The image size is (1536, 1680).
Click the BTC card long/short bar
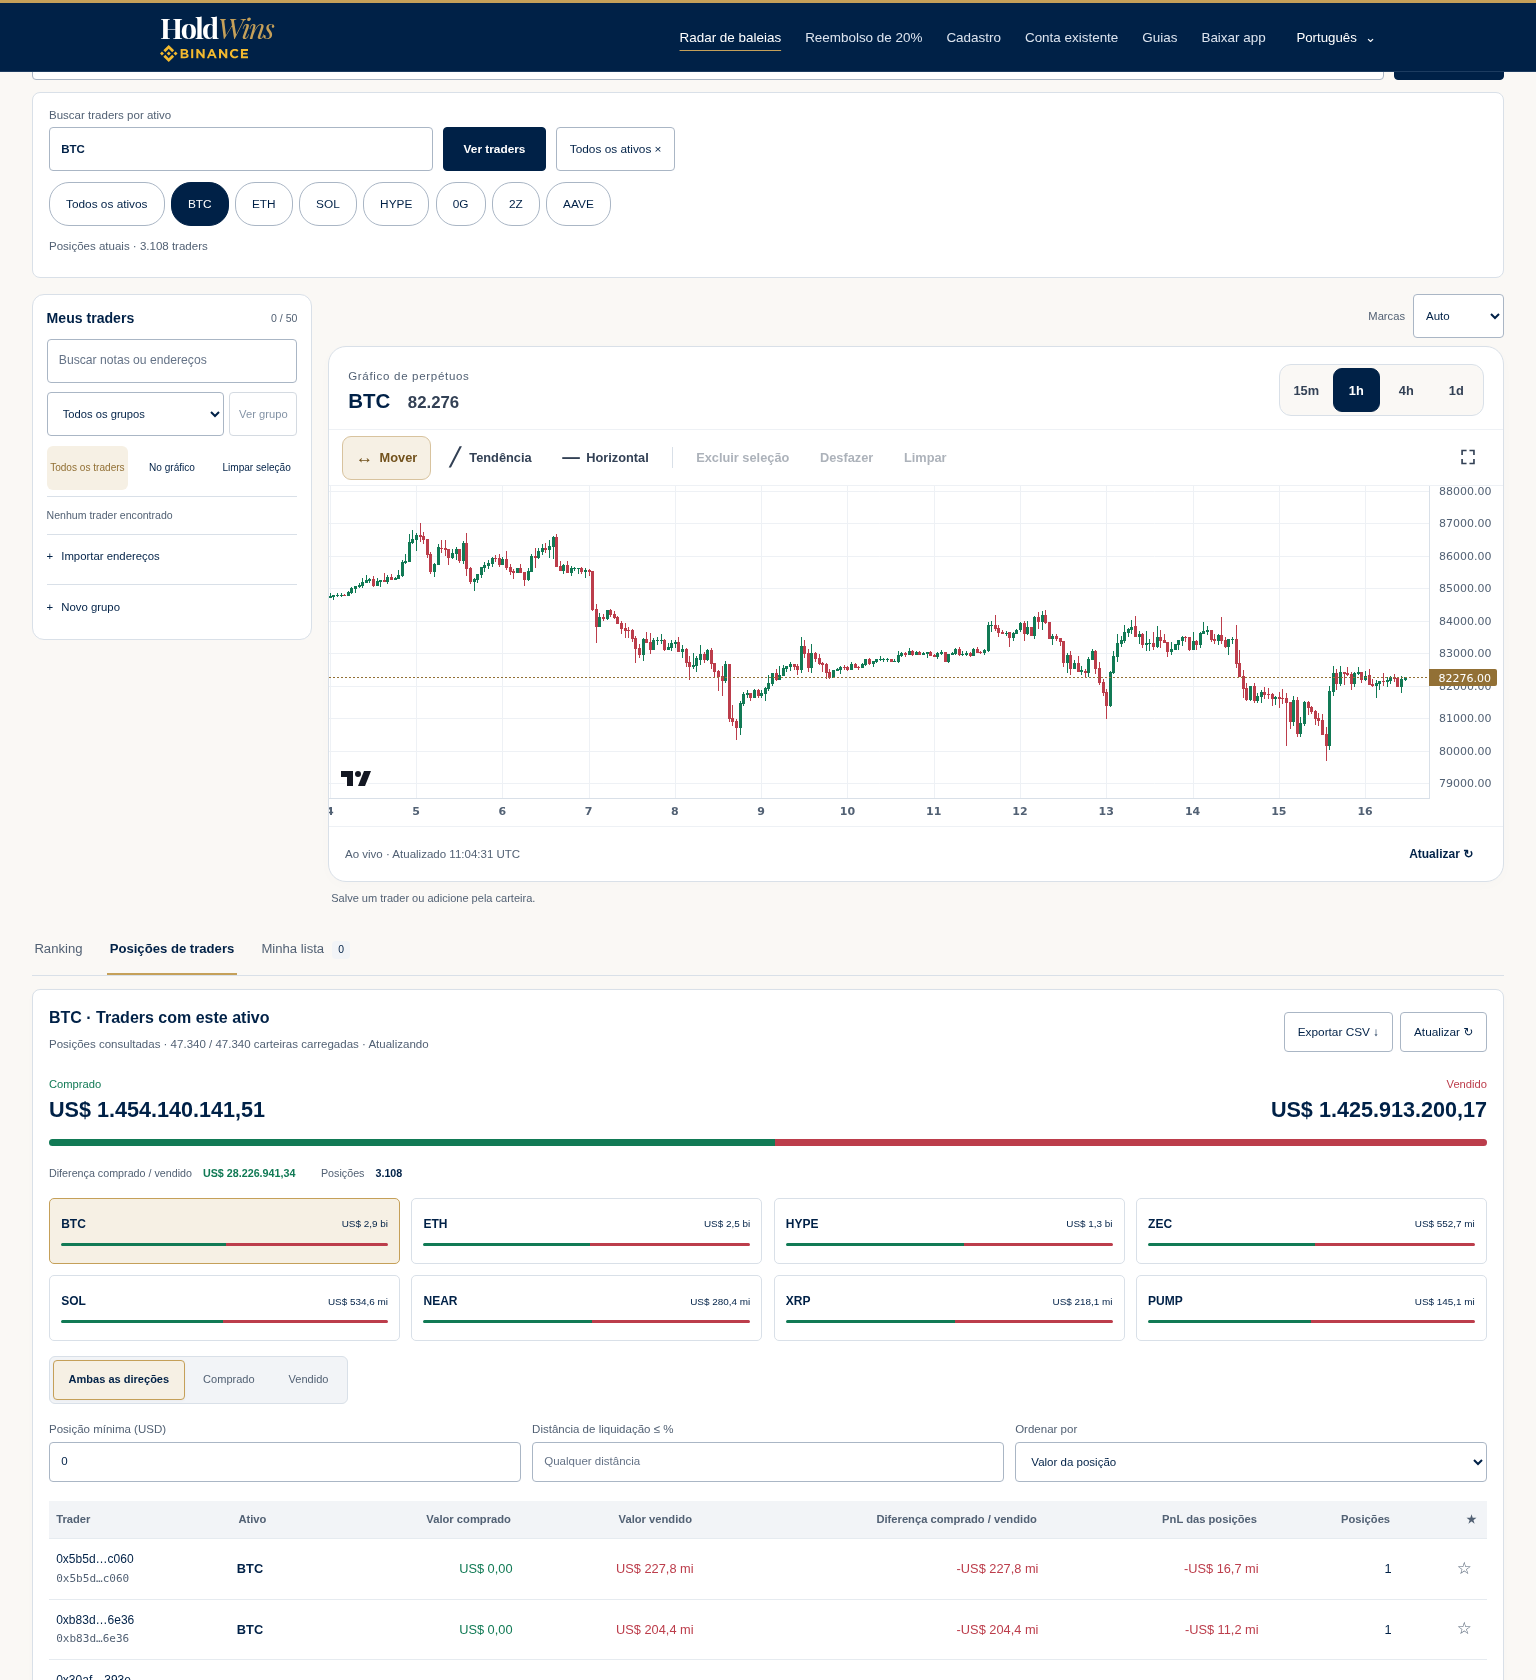(224, 1244)
